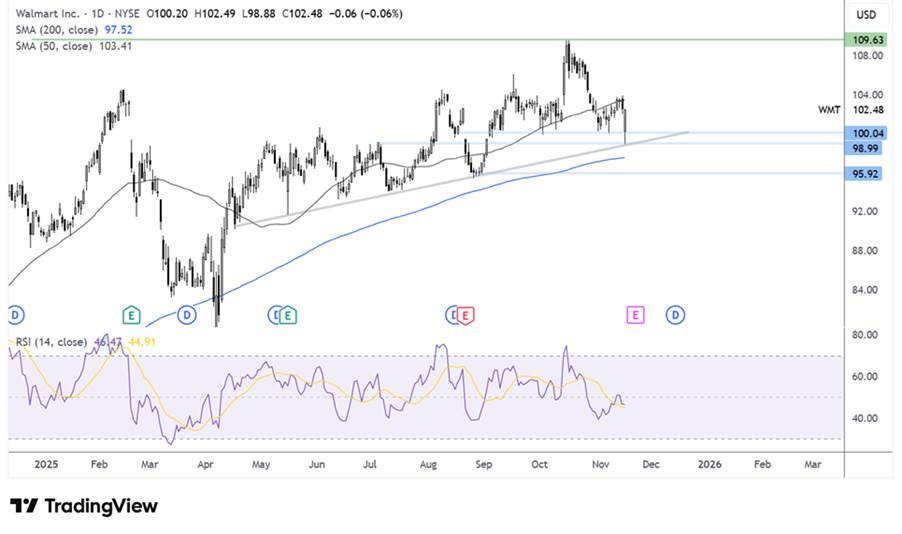Screen dimensions: 902x534
Task: Click the Oct label on time axis
Action: pyautogui.click(x=540, y=464)
